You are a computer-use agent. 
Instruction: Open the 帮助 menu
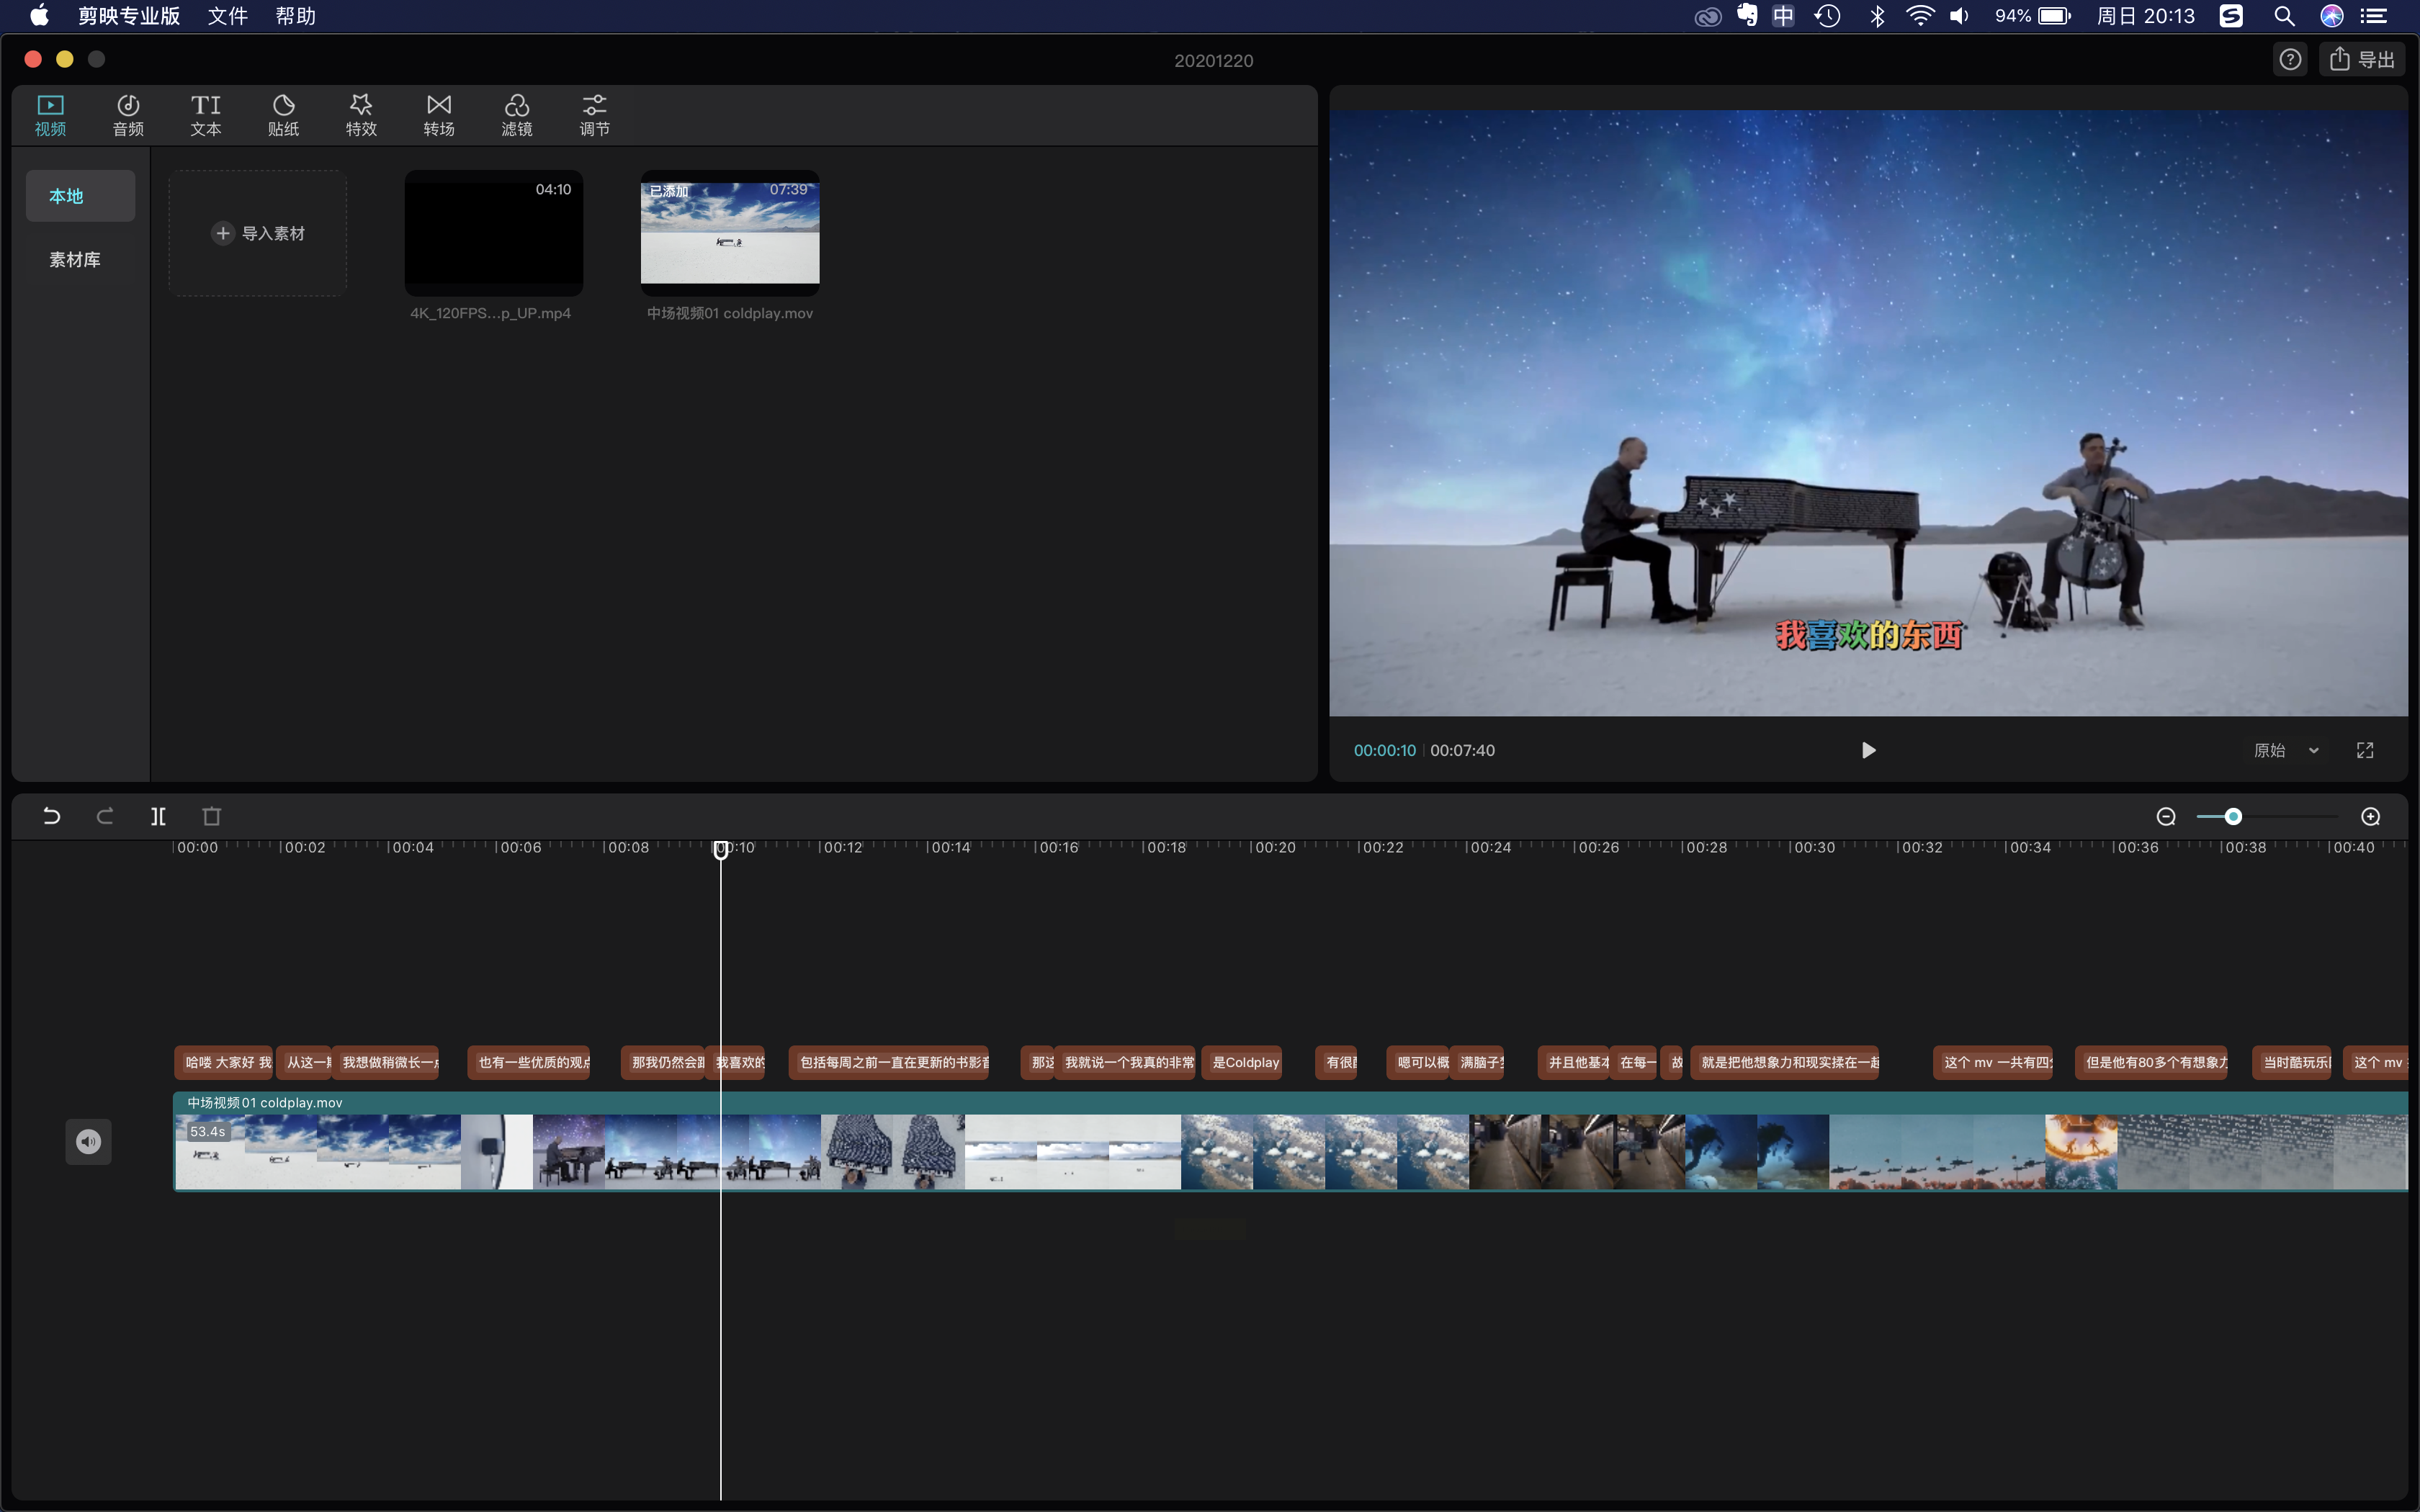coord(295,16)
